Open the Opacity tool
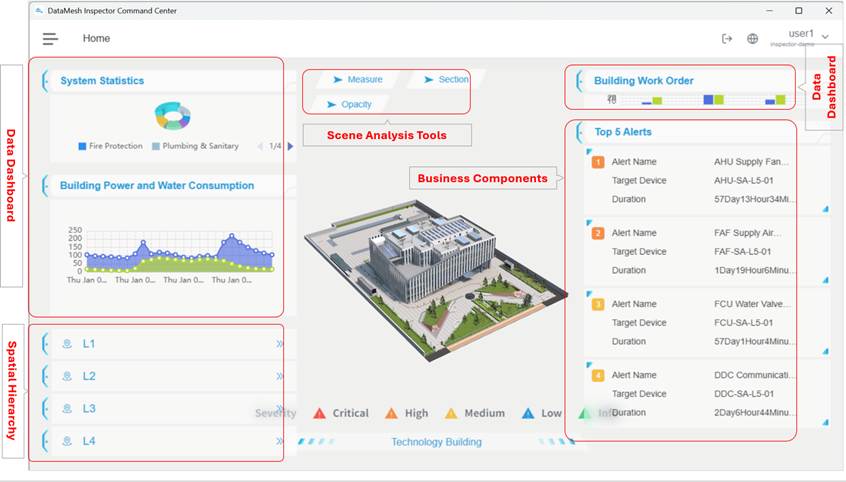This screenshot has height=482, width=846. [x=349, y=104]
